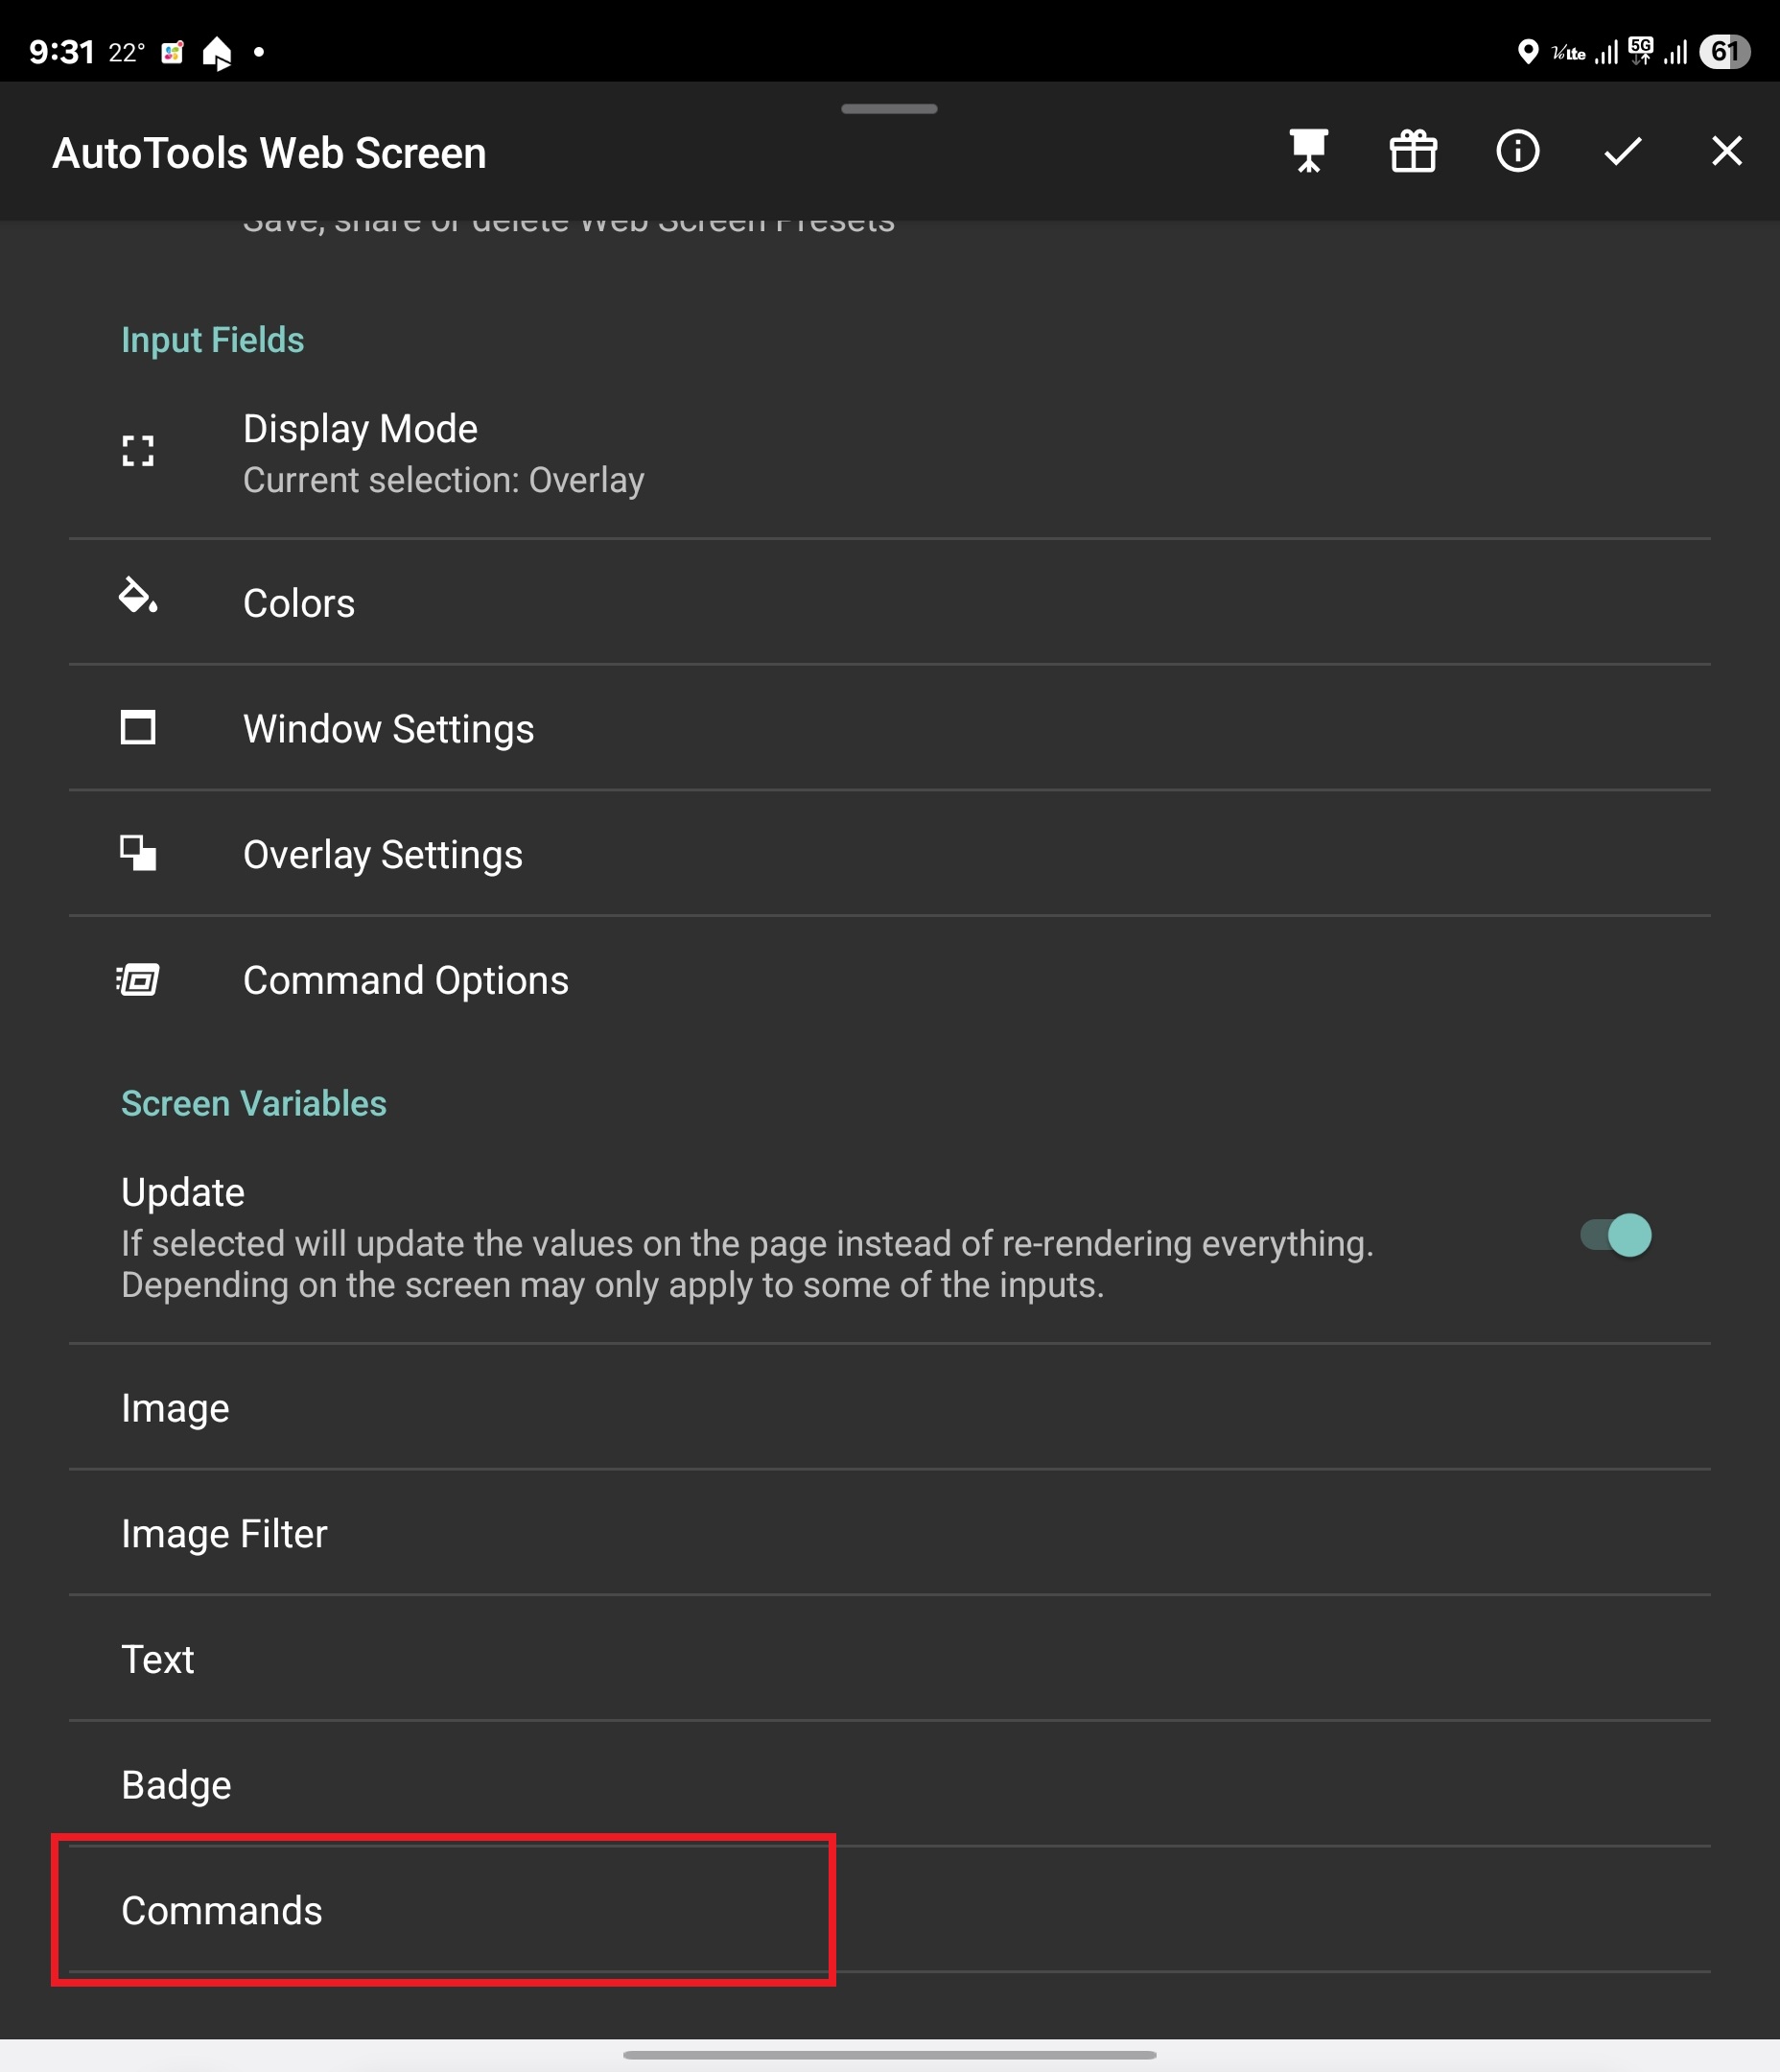The width and height of the screenshot is (1780, 2072).
Task: Open Window Settings
Action: [x=889, y=729]
